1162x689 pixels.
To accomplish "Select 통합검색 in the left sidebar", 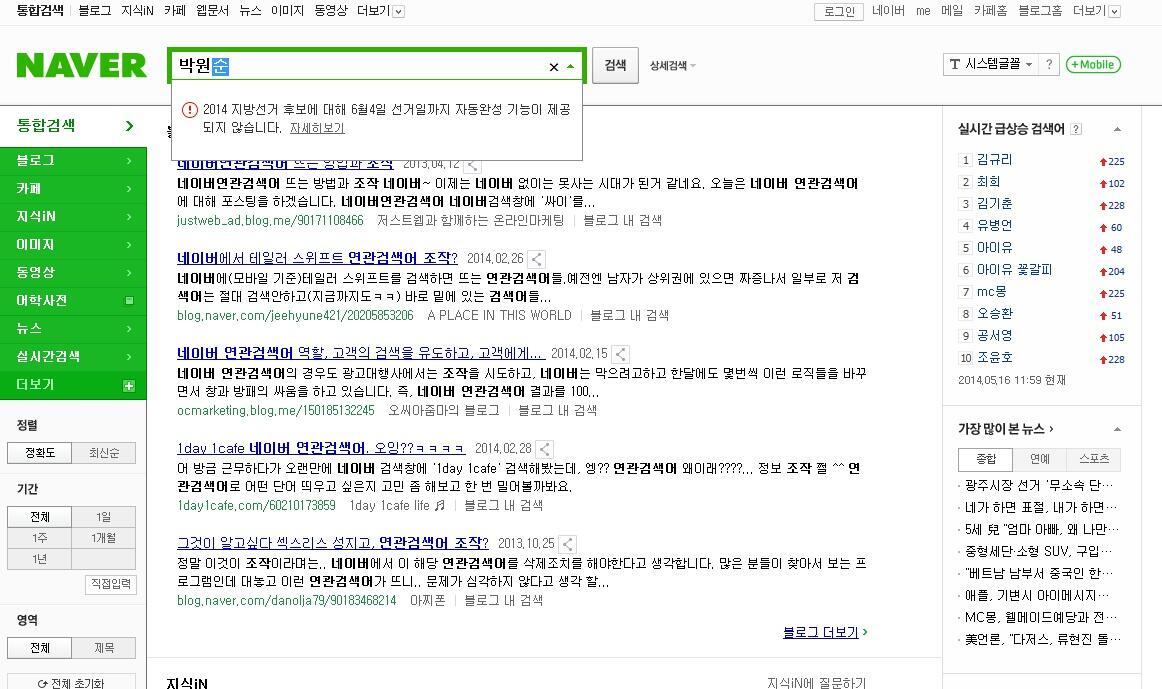I will coord(73,125).
